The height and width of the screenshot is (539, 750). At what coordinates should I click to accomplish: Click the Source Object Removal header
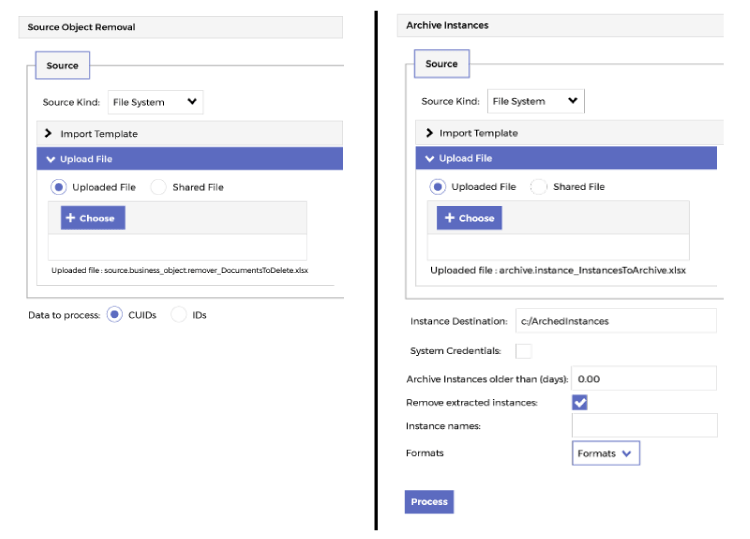point(180,27)
